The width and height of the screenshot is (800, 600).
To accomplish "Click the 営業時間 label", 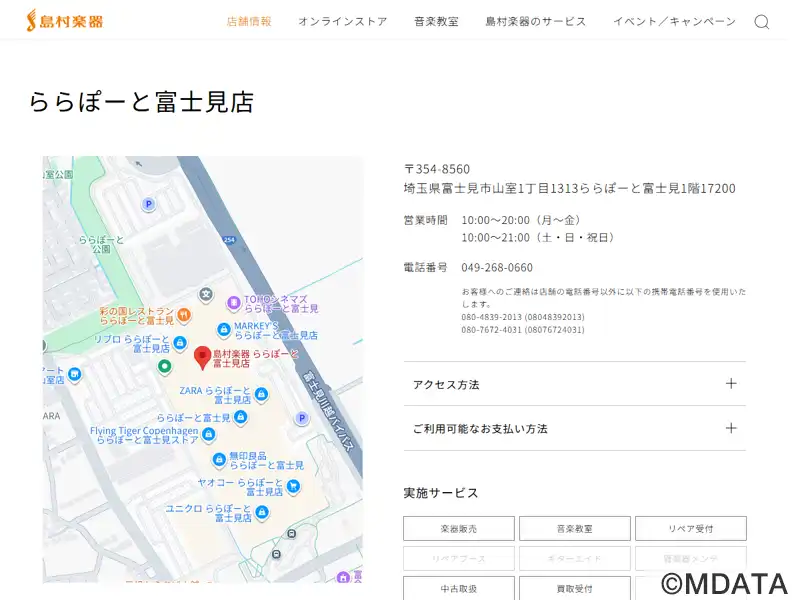I will [426, 220].
